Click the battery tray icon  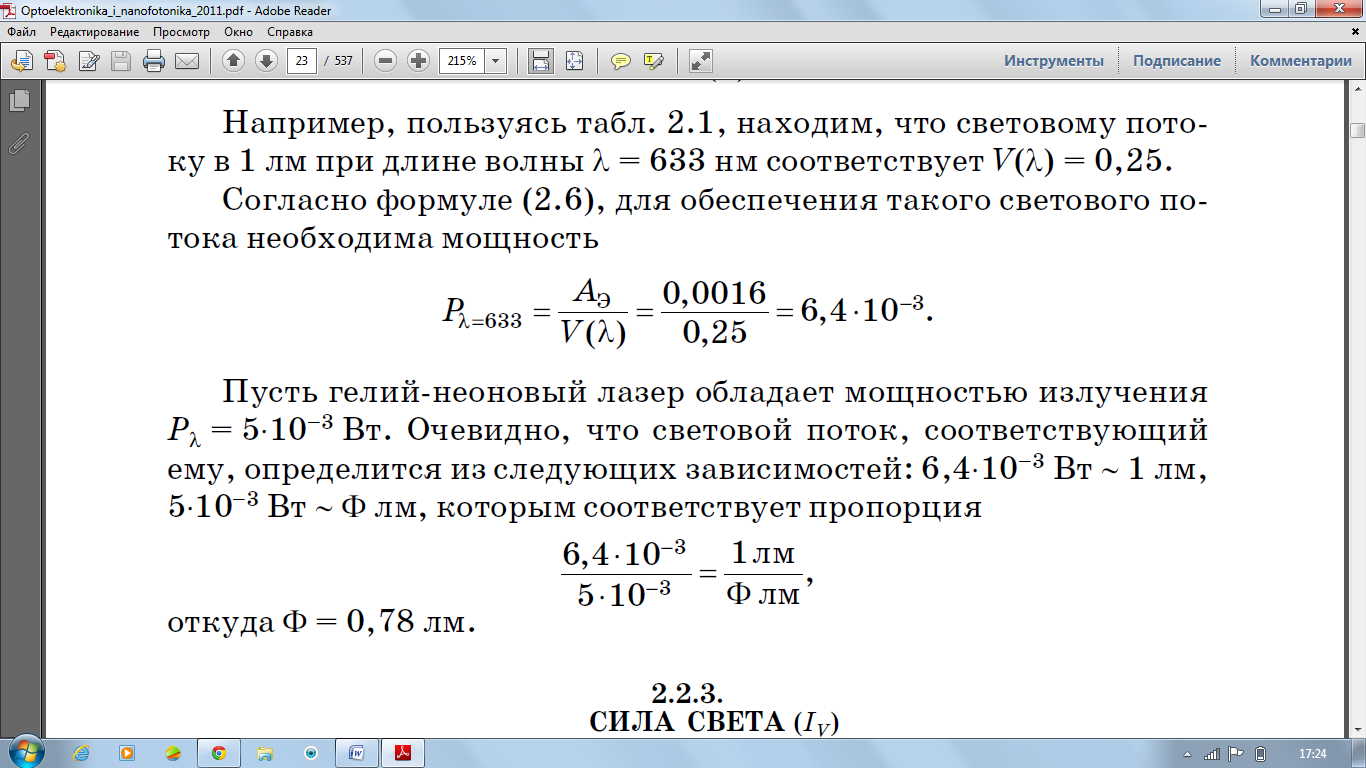1260,754
